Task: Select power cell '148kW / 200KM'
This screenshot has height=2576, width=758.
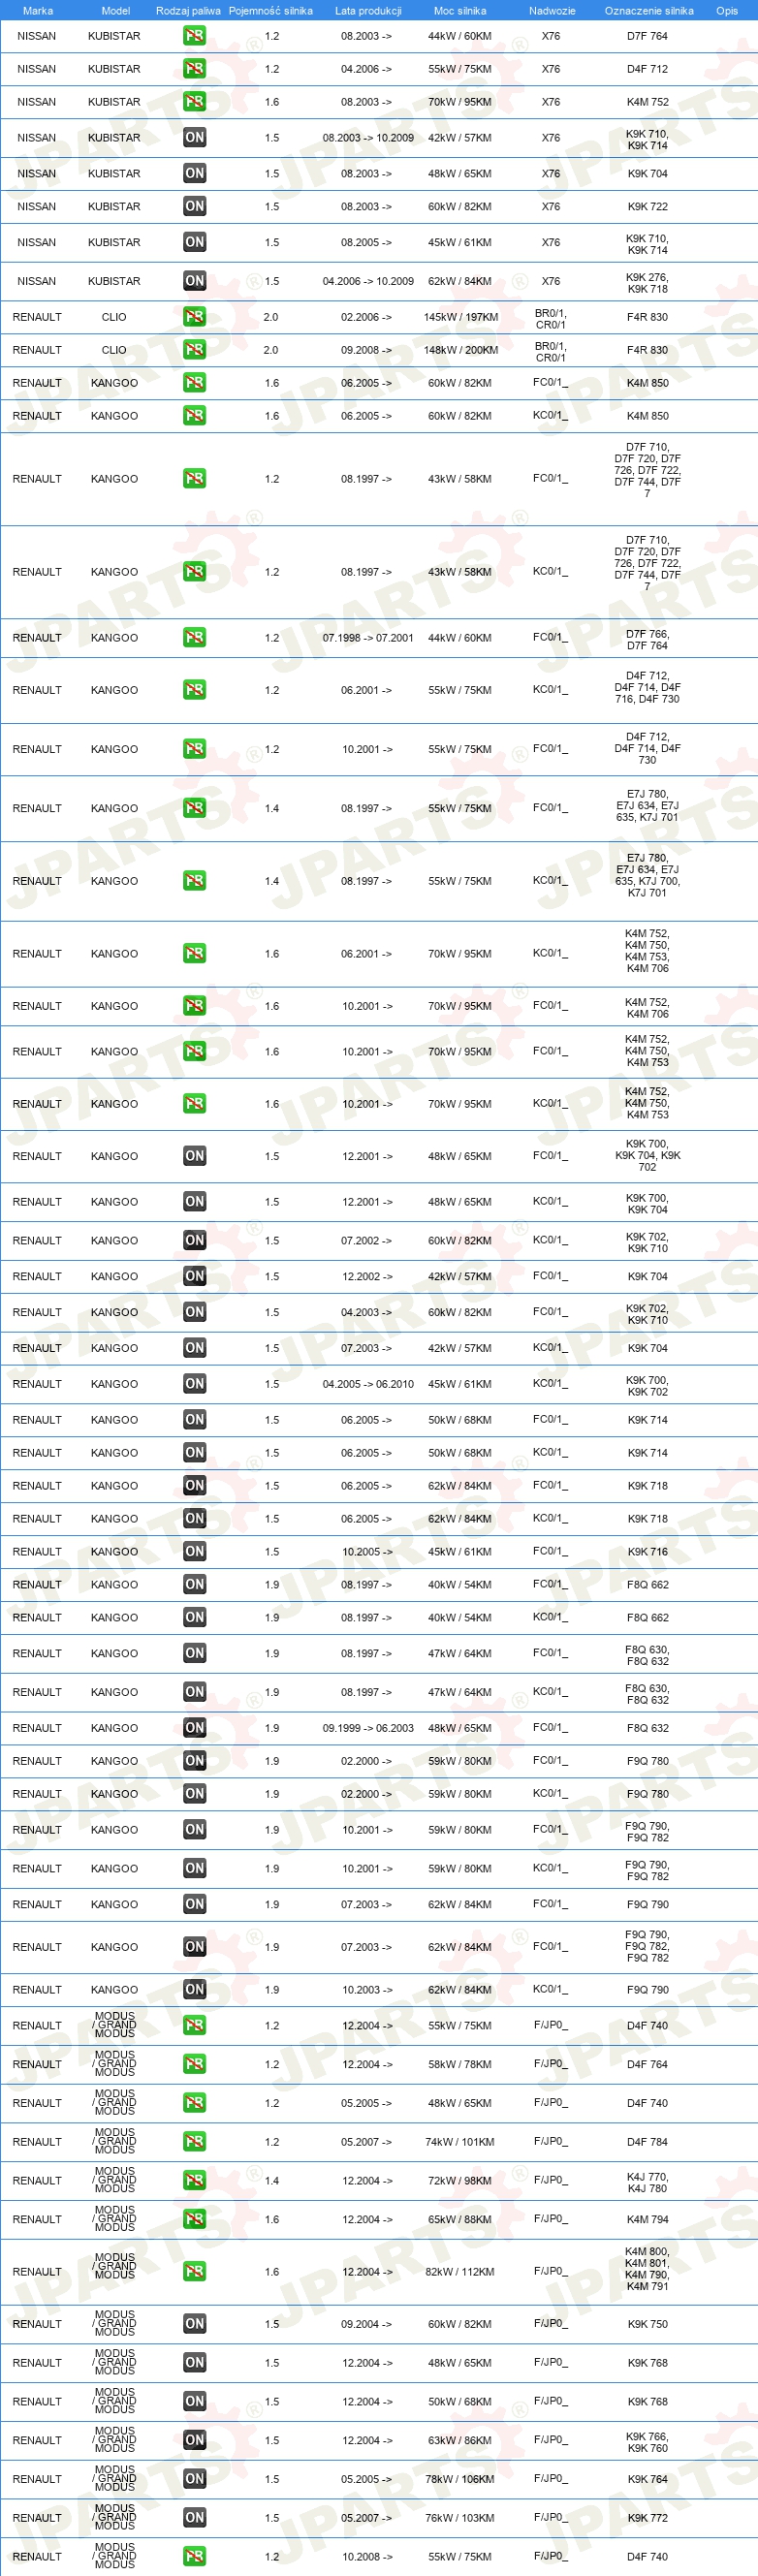Action: pyautogui.click(x=460, y=351)
